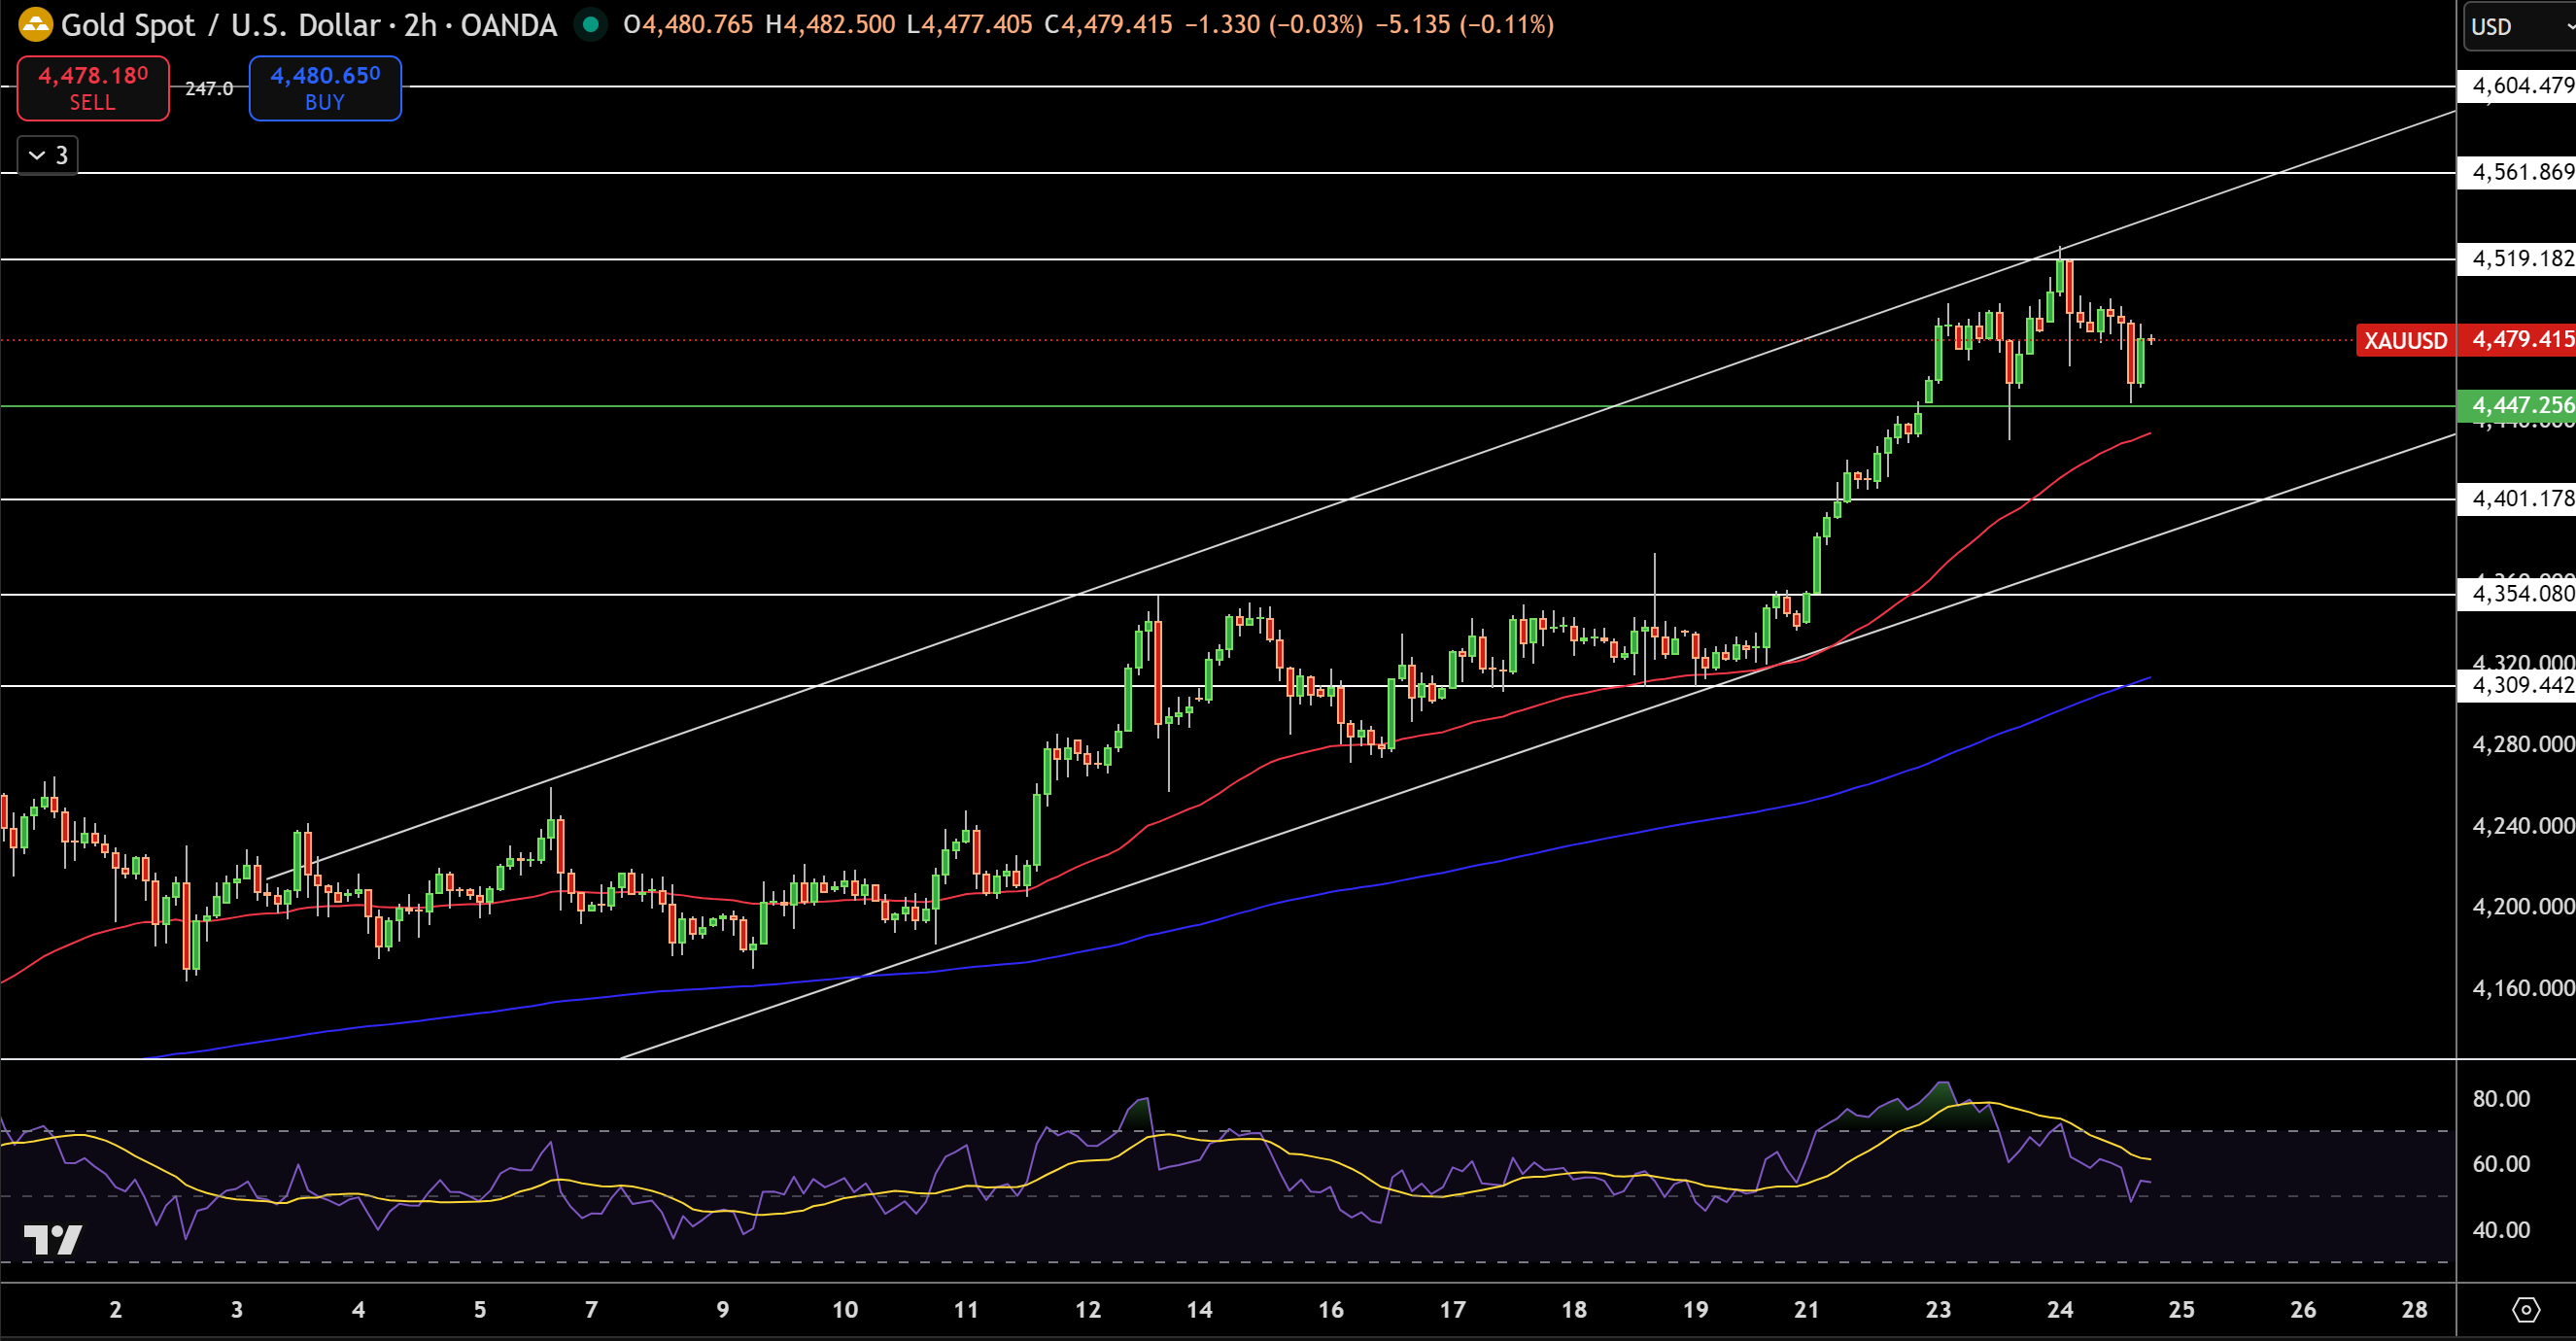Click date 23 on the time axis
Image resolution: width=2576 pixels, height=1341 pixels.
click(x=1938, y=1309)
